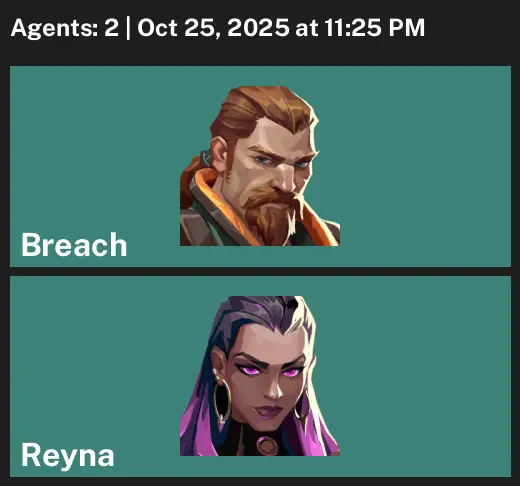
Task: Click the vertical divider in header text
Action: [x=128, y=28]
